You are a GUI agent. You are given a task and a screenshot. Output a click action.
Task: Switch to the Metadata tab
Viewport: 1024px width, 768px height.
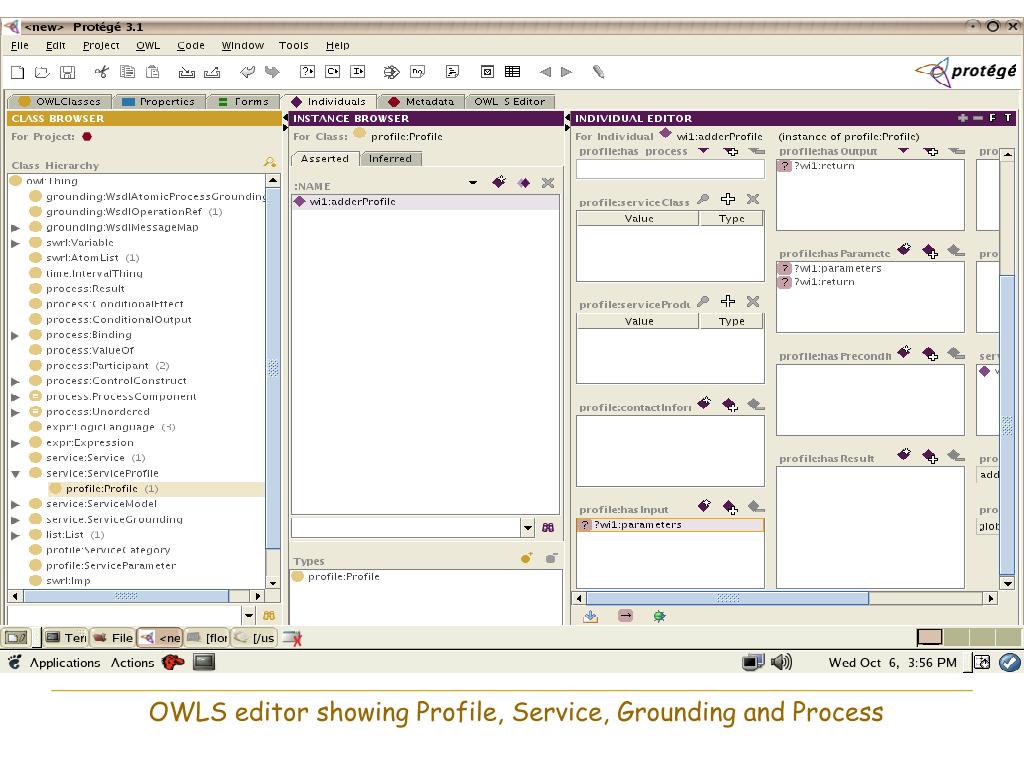[x=421, y=101]
